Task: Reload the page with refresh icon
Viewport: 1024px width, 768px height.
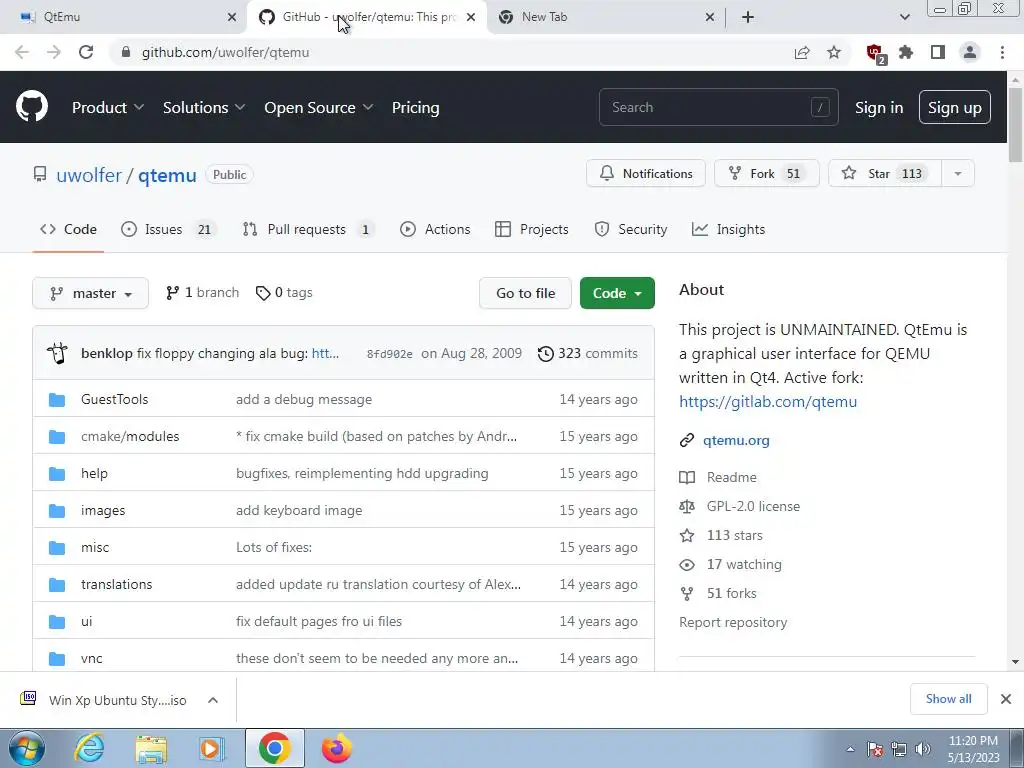Action: [x=86, y=52]
